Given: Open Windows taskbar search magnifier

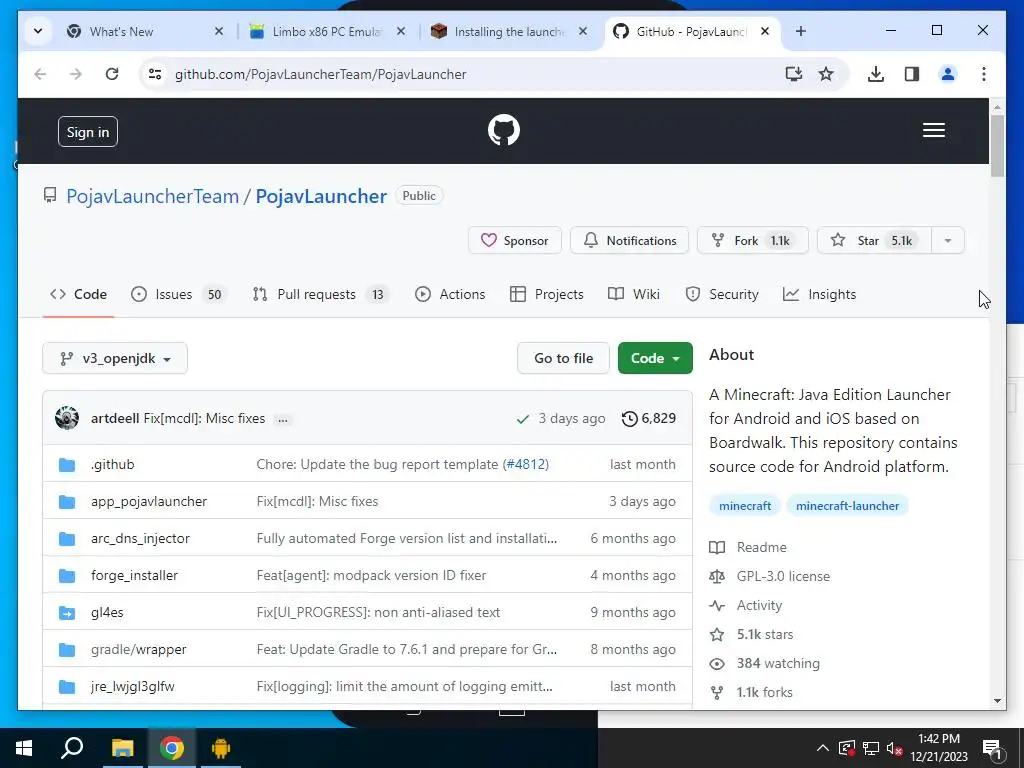Looking at the screenshot, I should pos(72,748).
